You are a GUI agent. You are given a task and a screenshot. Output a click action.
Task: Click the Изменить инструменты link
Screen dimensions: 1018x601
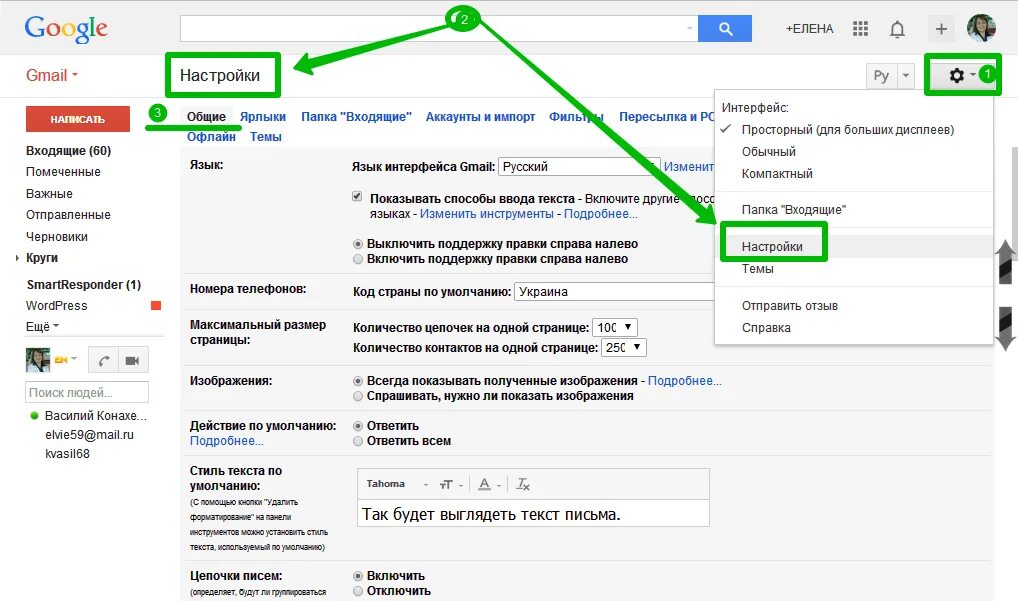(x=486, y=214)
